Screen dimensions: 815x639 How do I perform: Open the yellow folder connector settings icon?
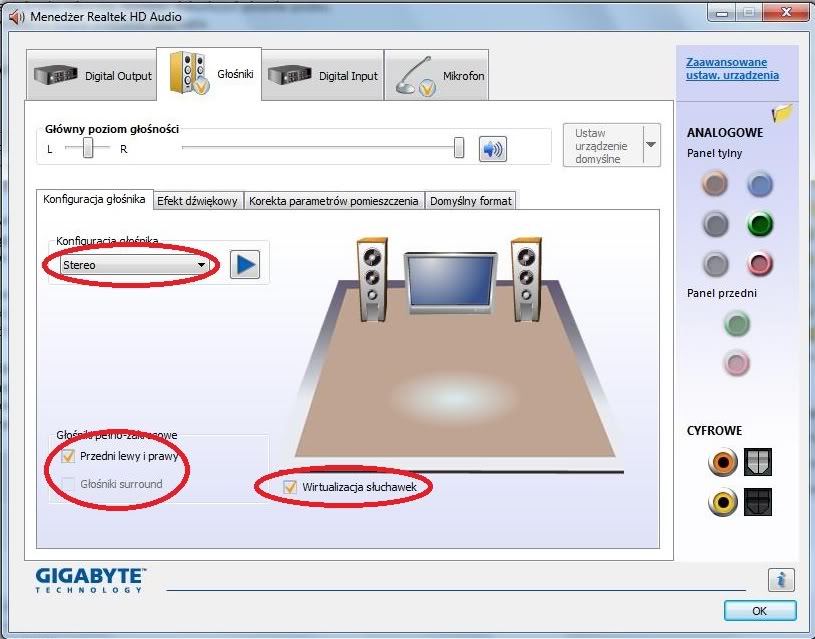782,113
